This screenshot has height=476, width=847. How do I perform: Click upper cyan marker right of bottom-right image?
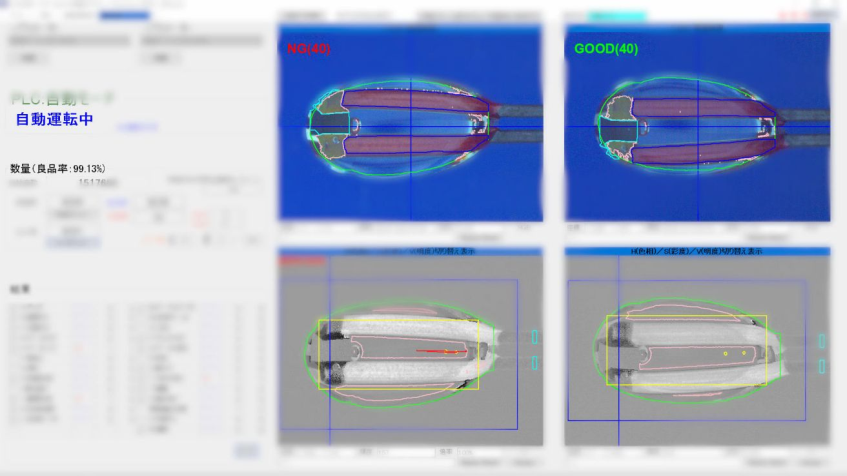[822, 340]
